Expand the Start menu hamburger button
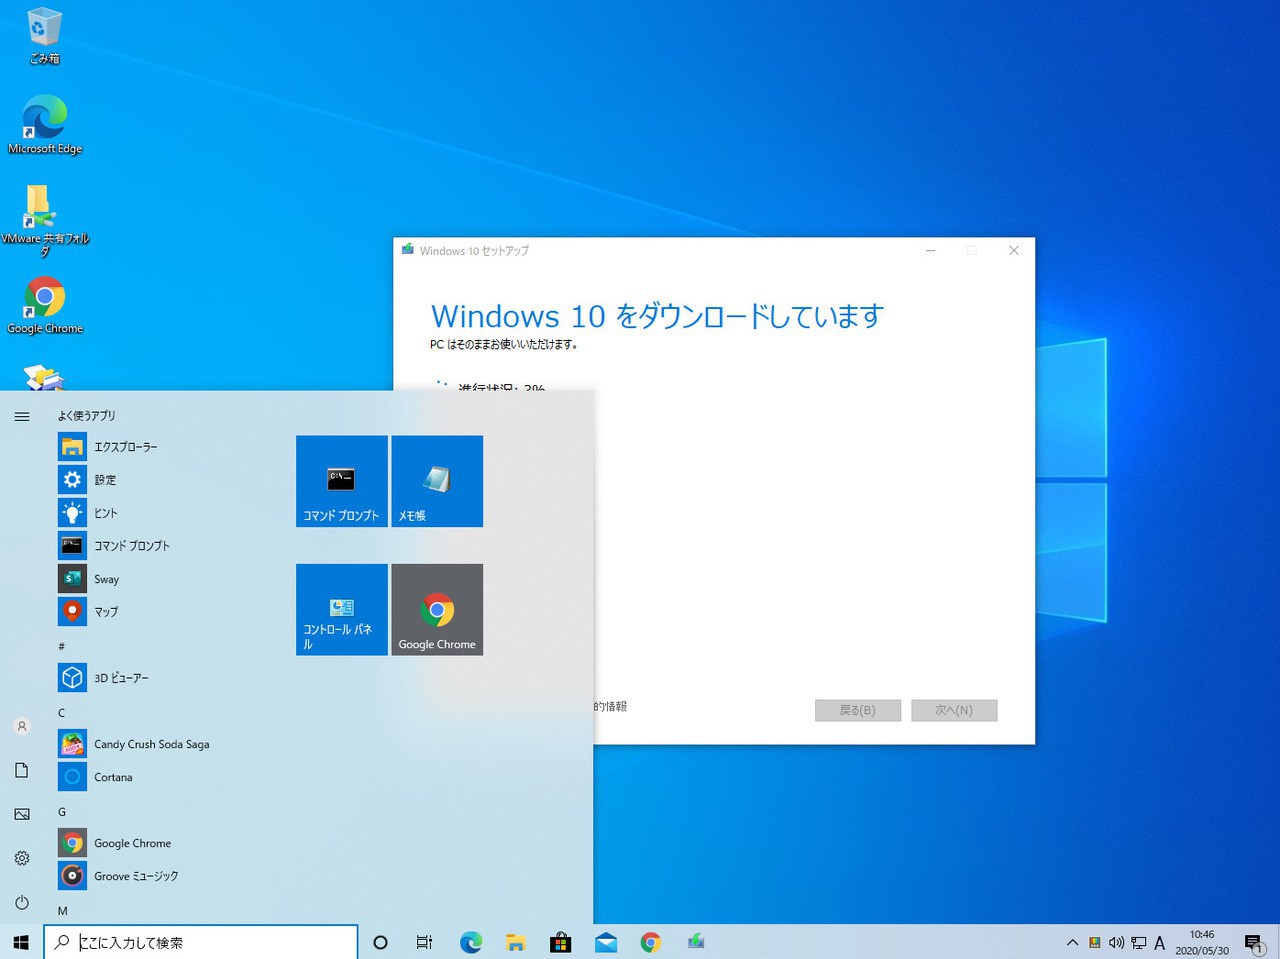Viewport: 1280px width, 959px height. tap(22, 416)
